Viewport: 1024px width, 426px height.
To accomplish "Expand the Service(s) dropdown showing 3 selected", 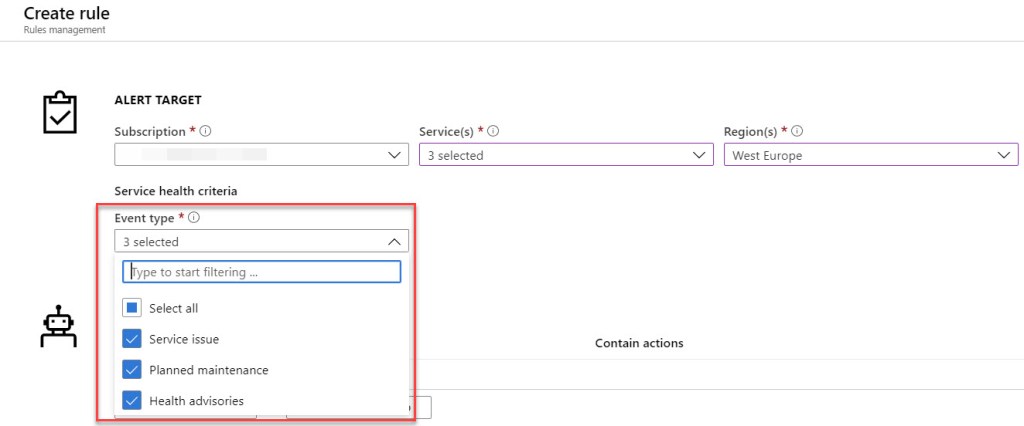I will click(x=565, y=155).
